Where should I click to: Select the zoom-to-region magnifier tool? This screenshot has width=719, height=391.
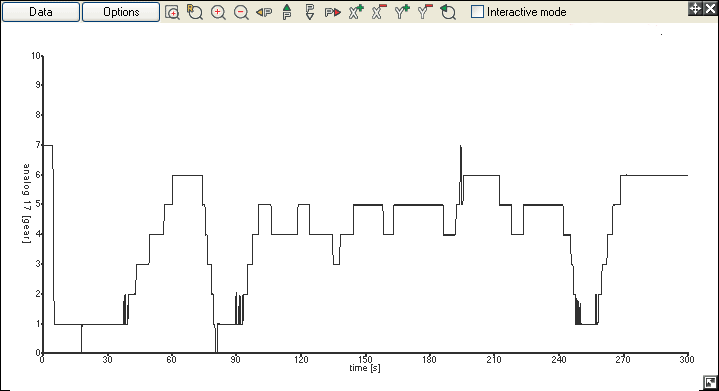tap(172, 12)
